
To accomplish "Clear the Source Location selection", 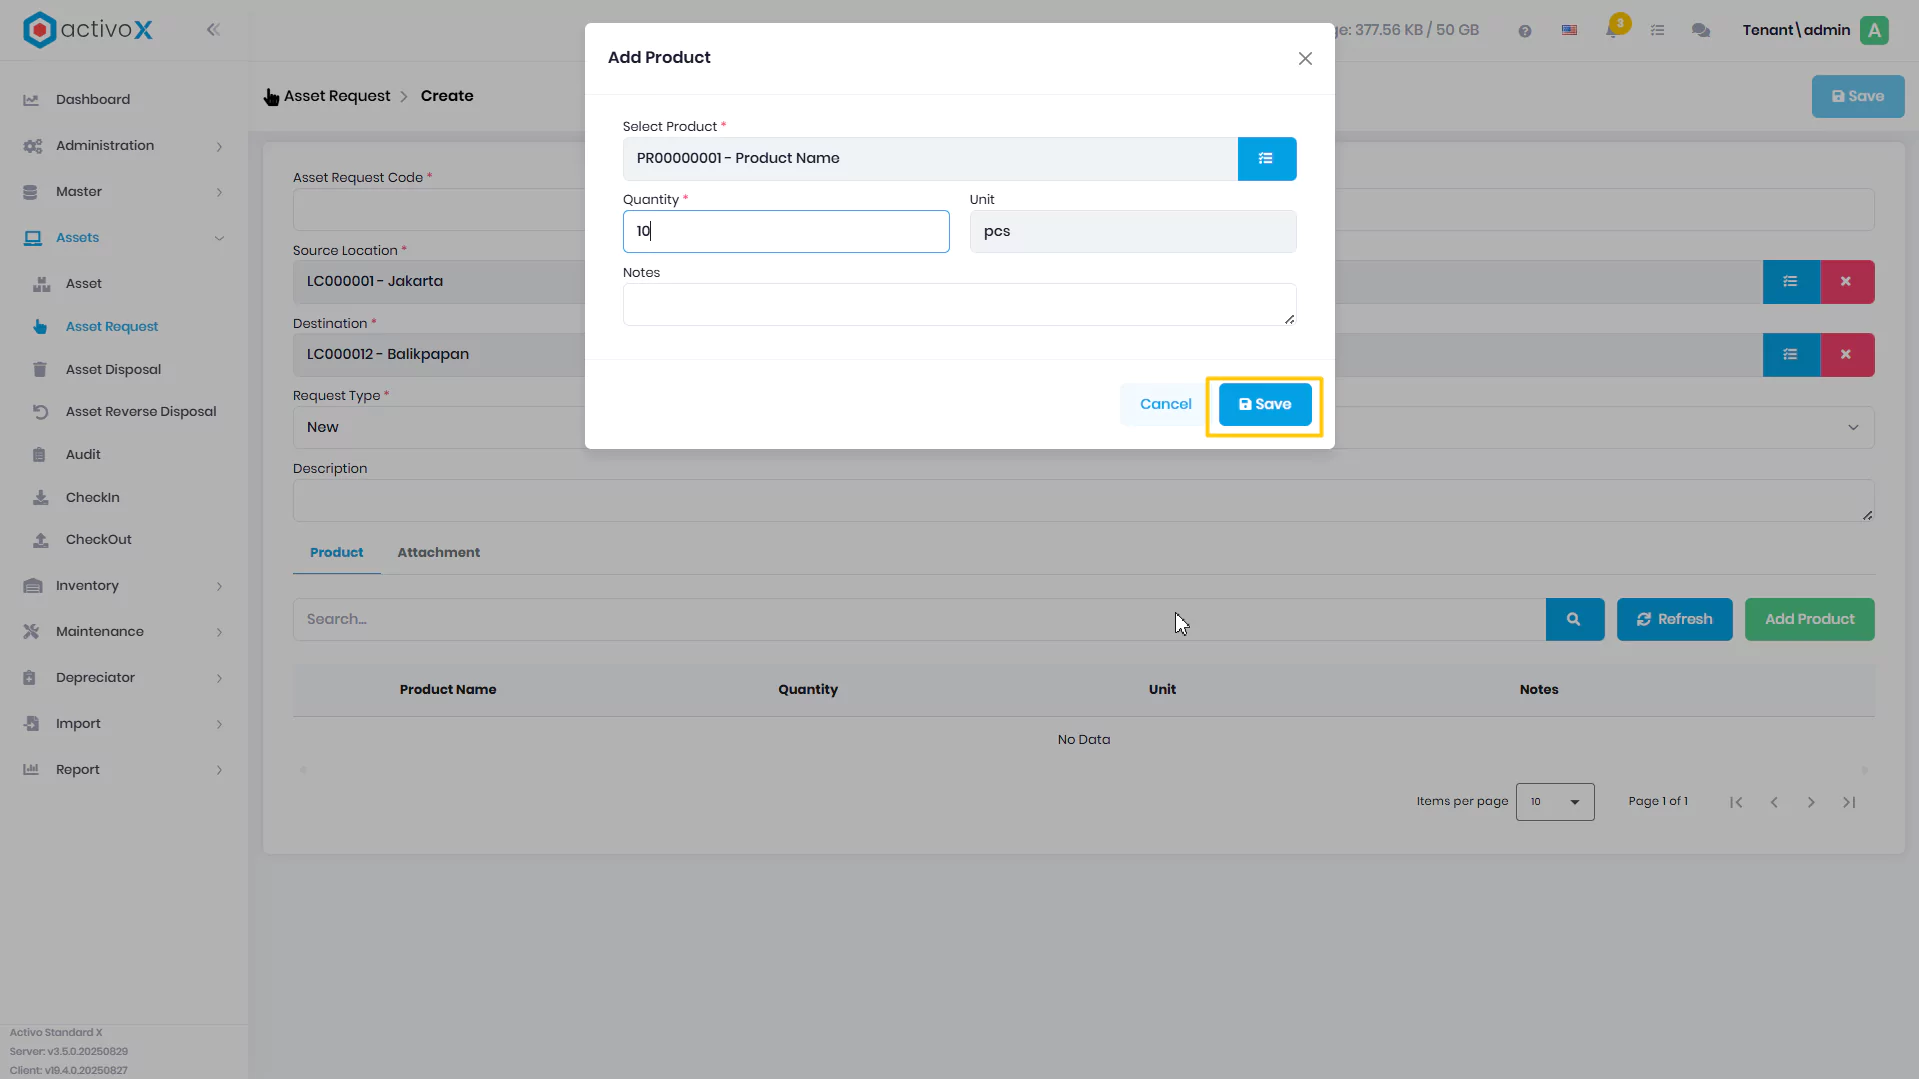I will pos(1847,282).
